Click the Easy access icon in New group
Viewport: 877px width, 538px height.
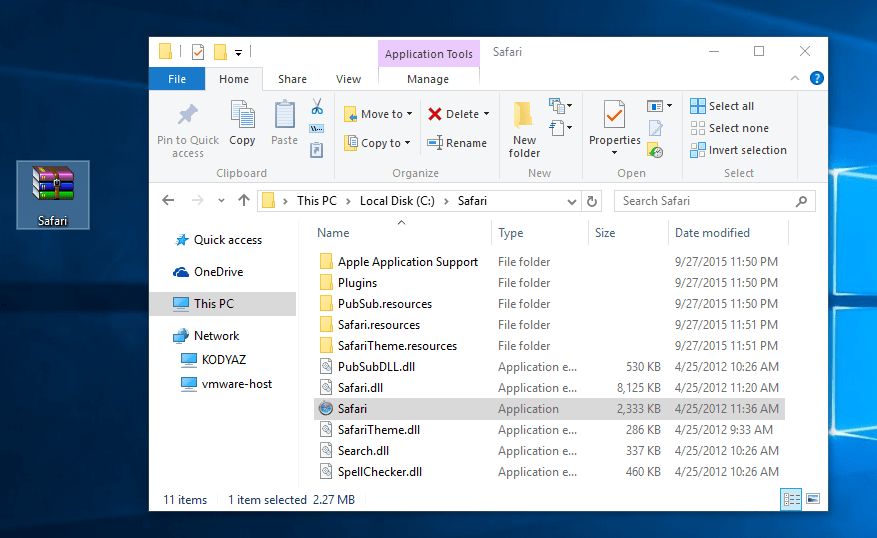tap(560, 128)
